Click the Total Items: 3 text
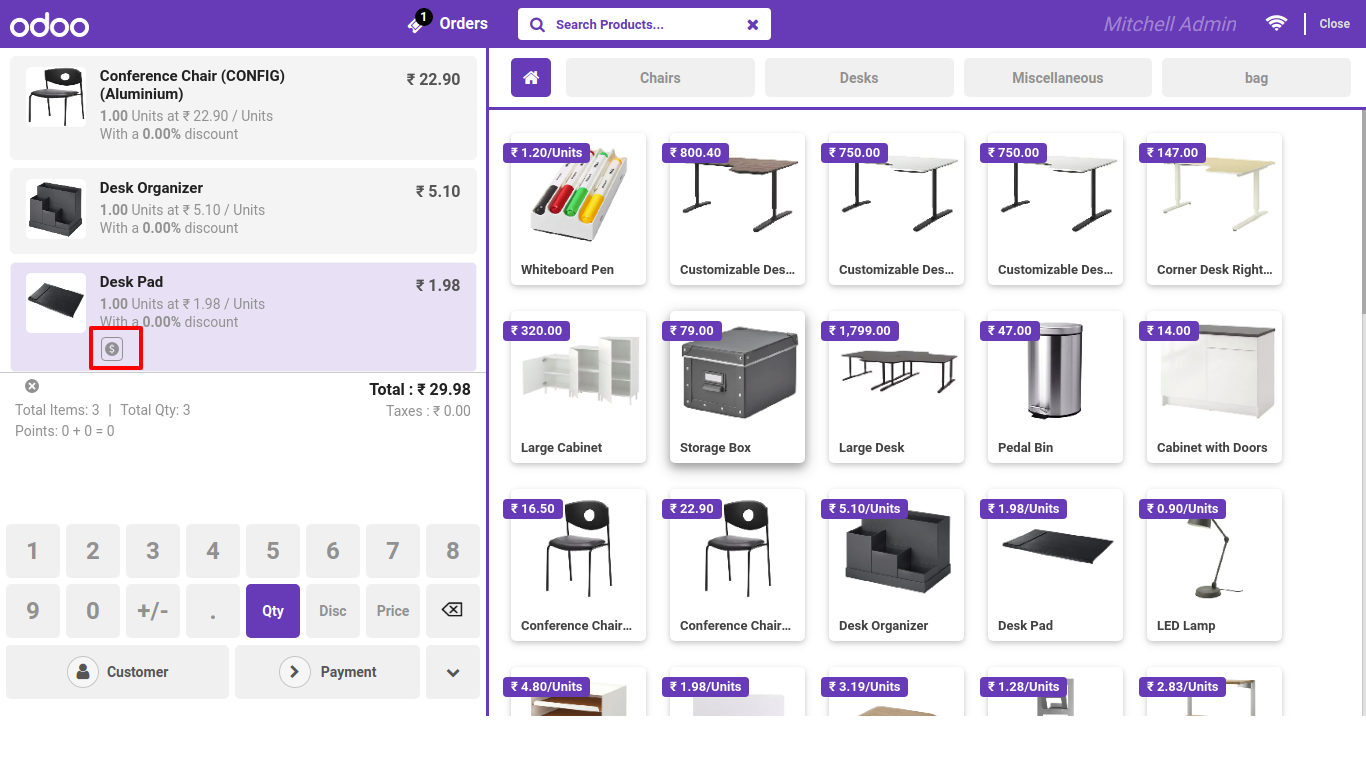The width and height of the screenshot is (1366, 768). coord(57,410)
